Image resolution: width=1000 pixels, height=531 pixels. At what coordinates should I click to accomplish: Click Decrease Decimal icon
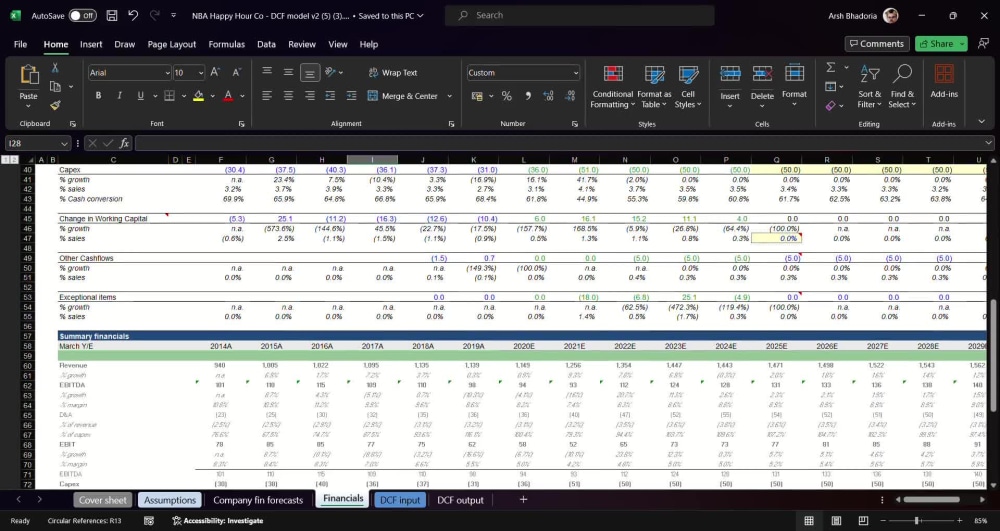pyautogui.click(x=570, y=96)
